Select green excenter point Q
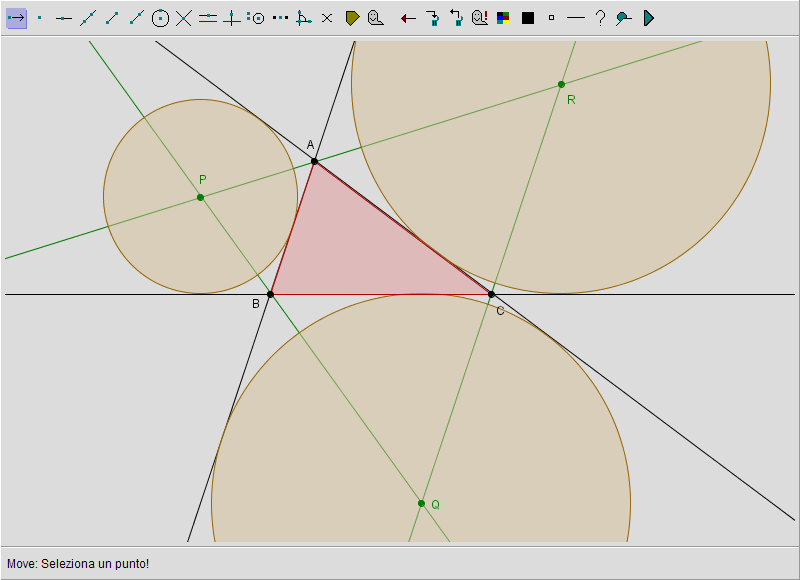The image size is (800, 580). (421, 503)
